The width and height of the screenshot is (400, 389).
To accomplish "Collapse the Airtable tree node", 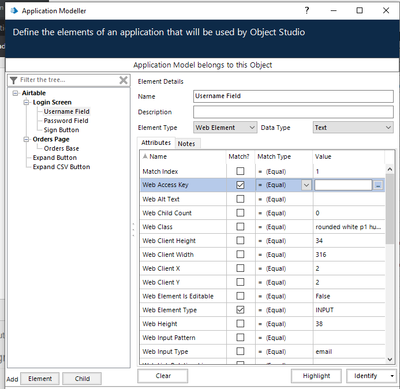I will click(15, 93).
